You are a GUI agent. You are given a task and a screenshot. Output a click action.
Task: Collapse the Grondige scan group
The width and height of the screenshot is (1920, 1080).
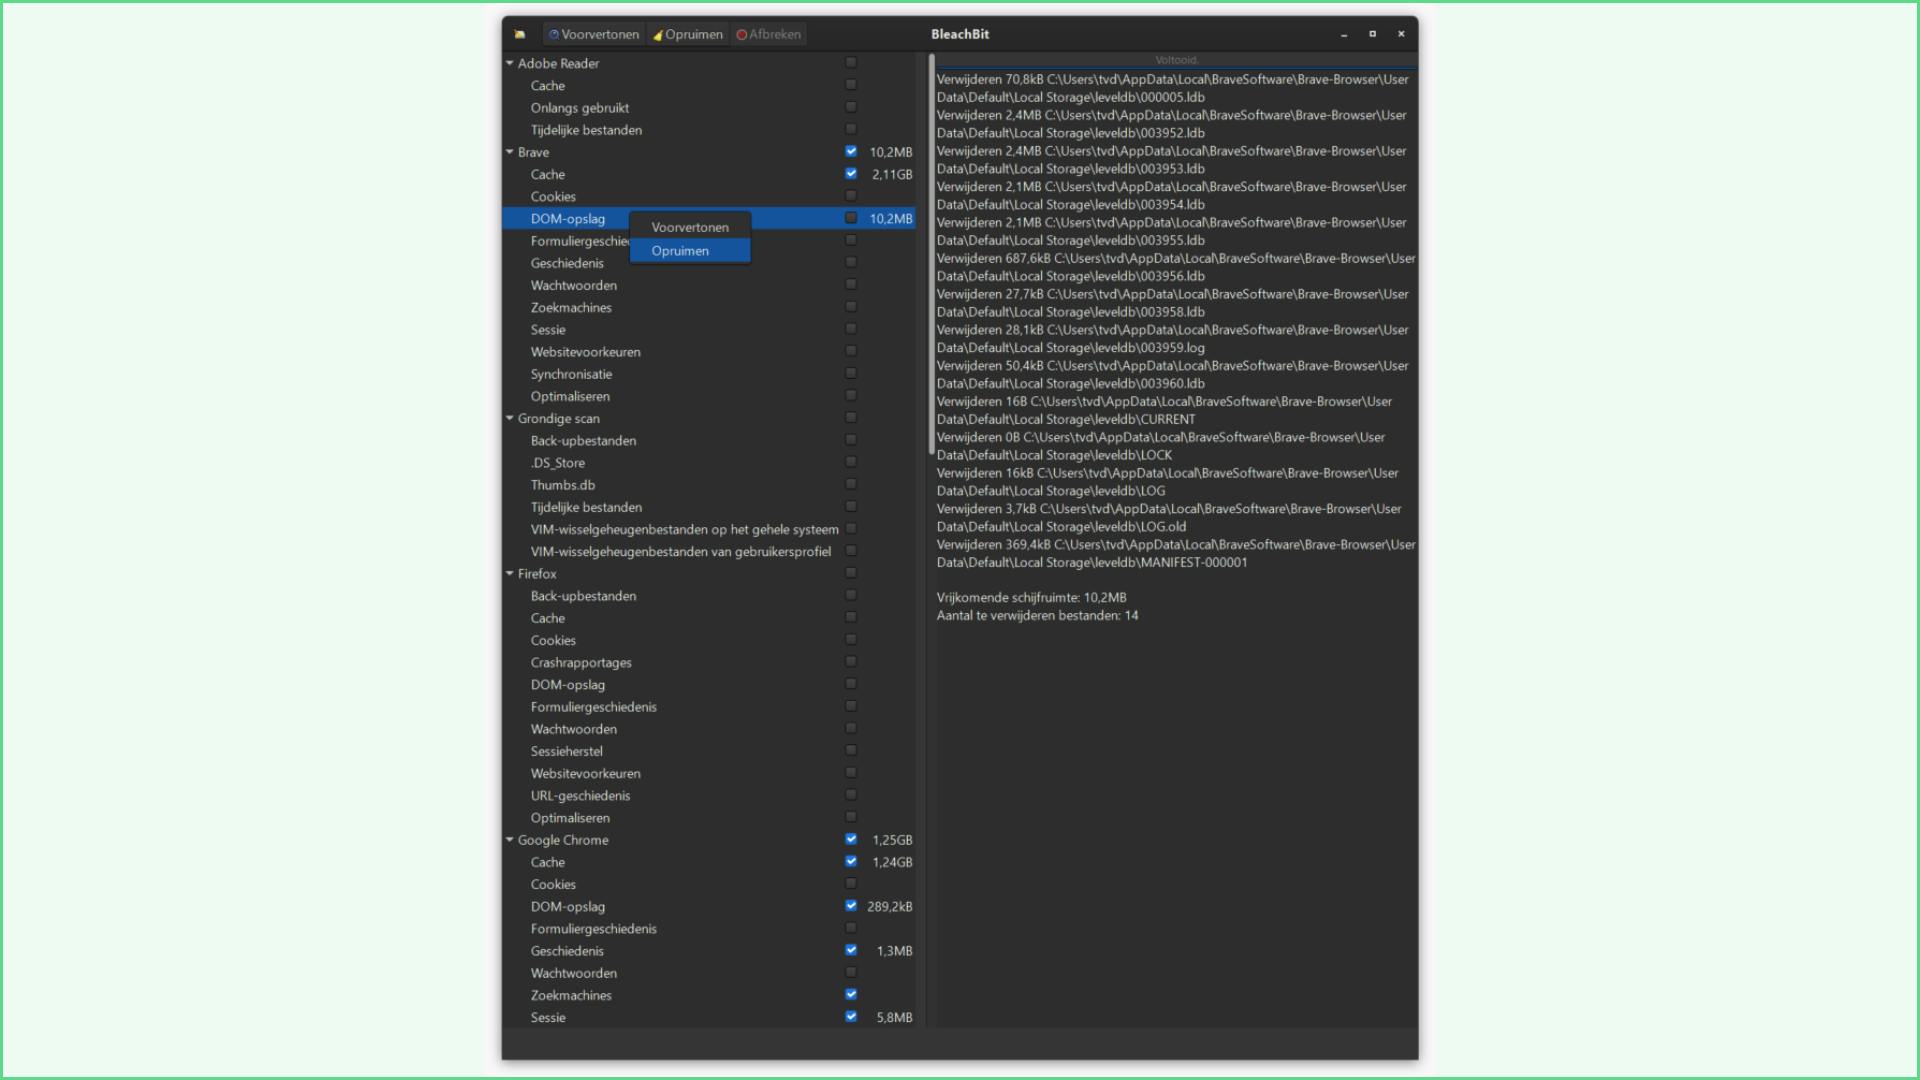pyautogui.click(x=510, y=418)
